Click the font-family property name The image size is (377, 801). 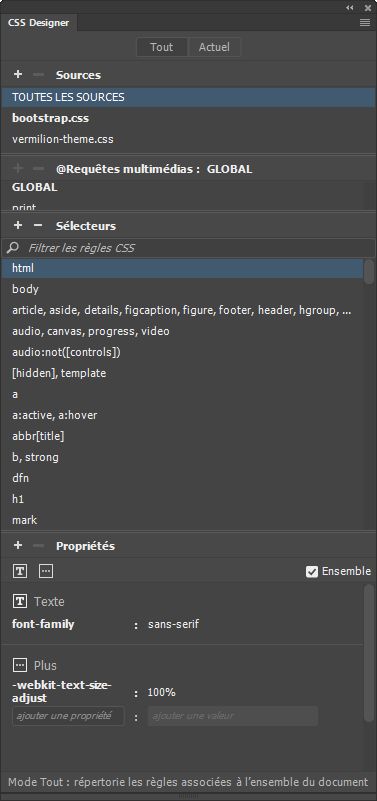click(43, 624)
